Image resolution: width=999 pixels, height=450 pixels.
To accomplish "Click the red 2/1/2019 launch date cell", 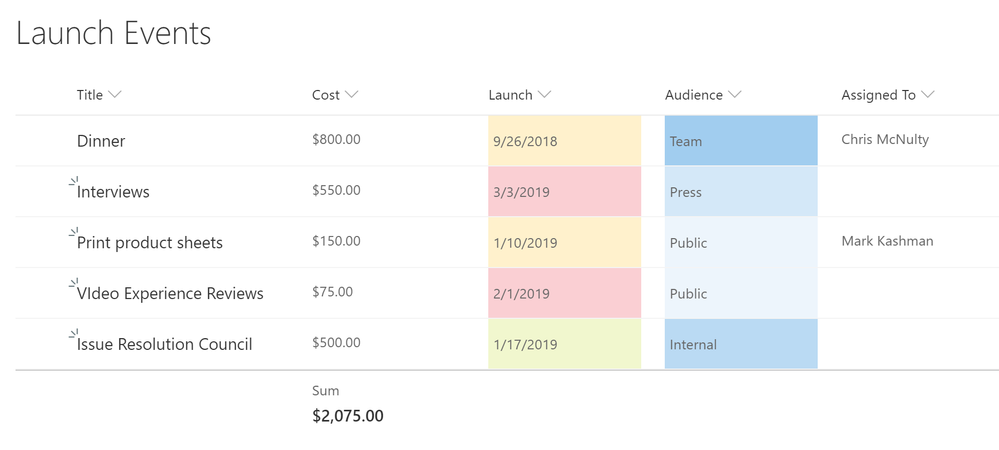I will pos(564,293).
